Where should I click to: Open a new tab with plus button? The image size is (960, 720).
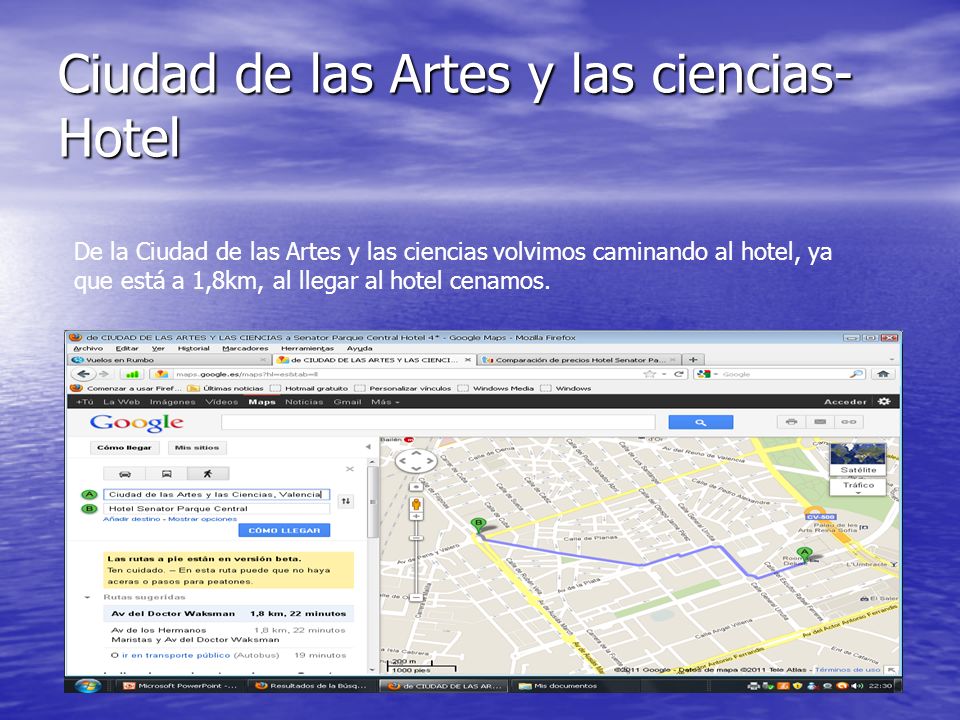coord(693,360)
